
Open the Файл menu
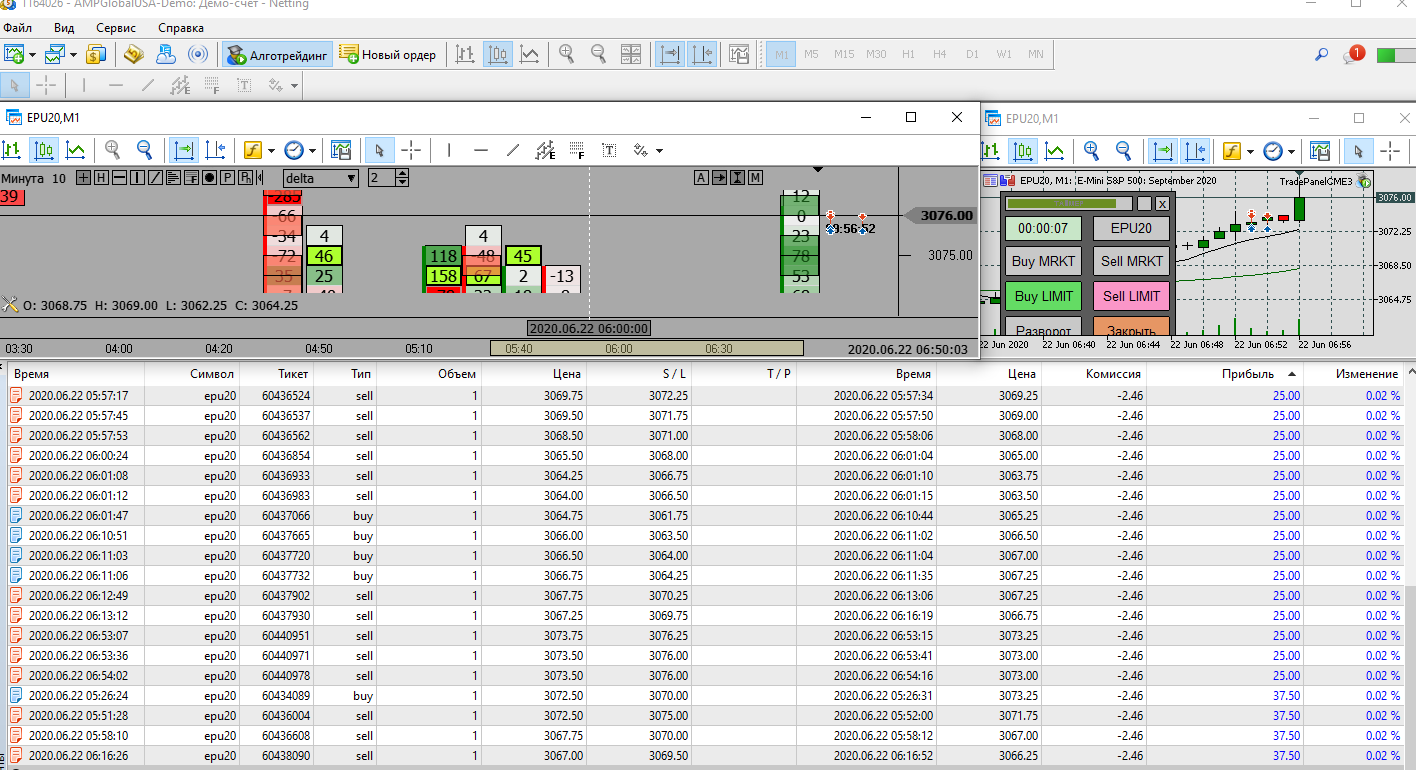coord(17,28)
